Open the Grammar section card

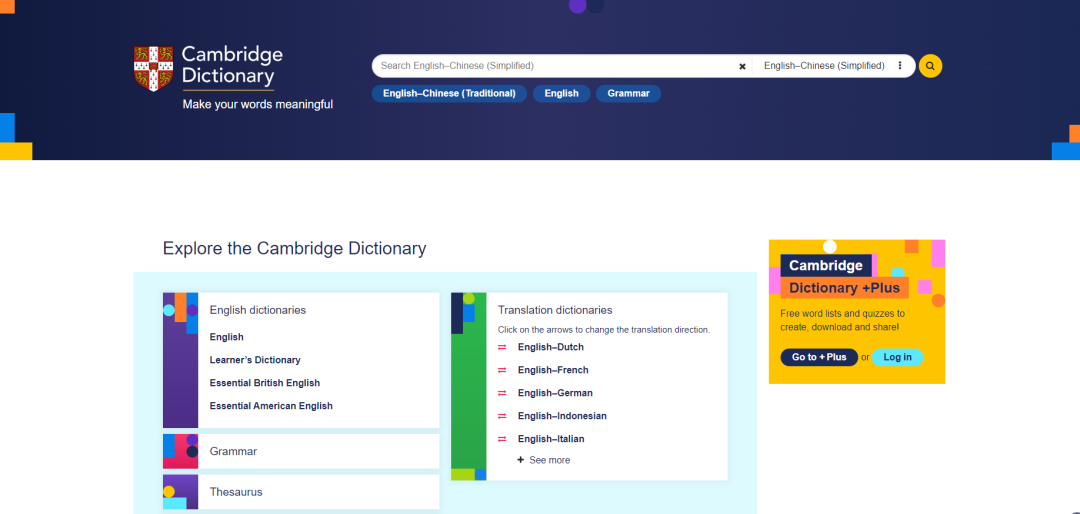pos(301,451)
